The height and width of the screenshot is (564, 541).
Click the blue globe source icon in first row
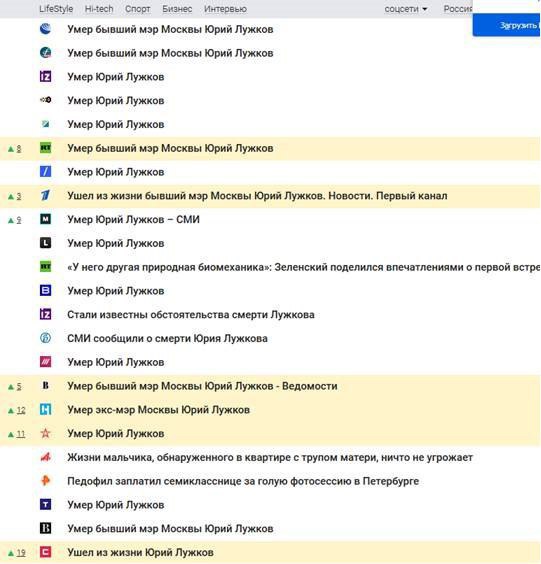click(x=45, y=29)
